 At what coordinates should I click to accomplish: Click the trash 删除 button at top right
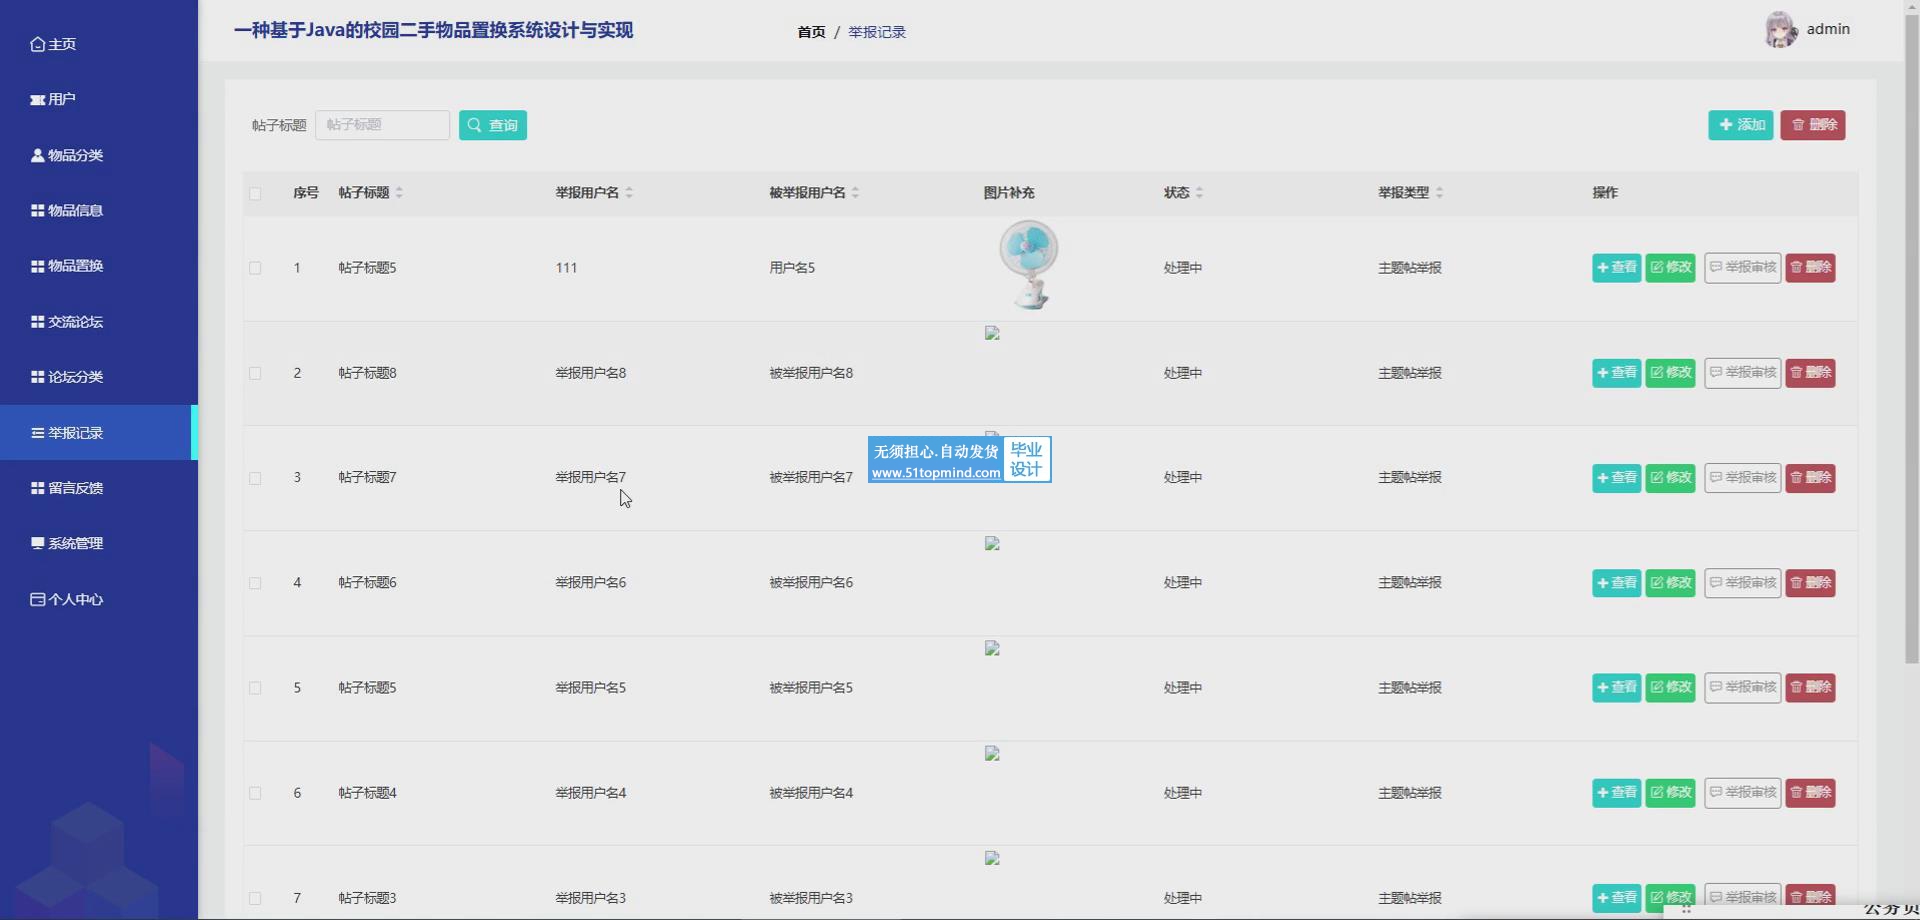point(1812,125)
